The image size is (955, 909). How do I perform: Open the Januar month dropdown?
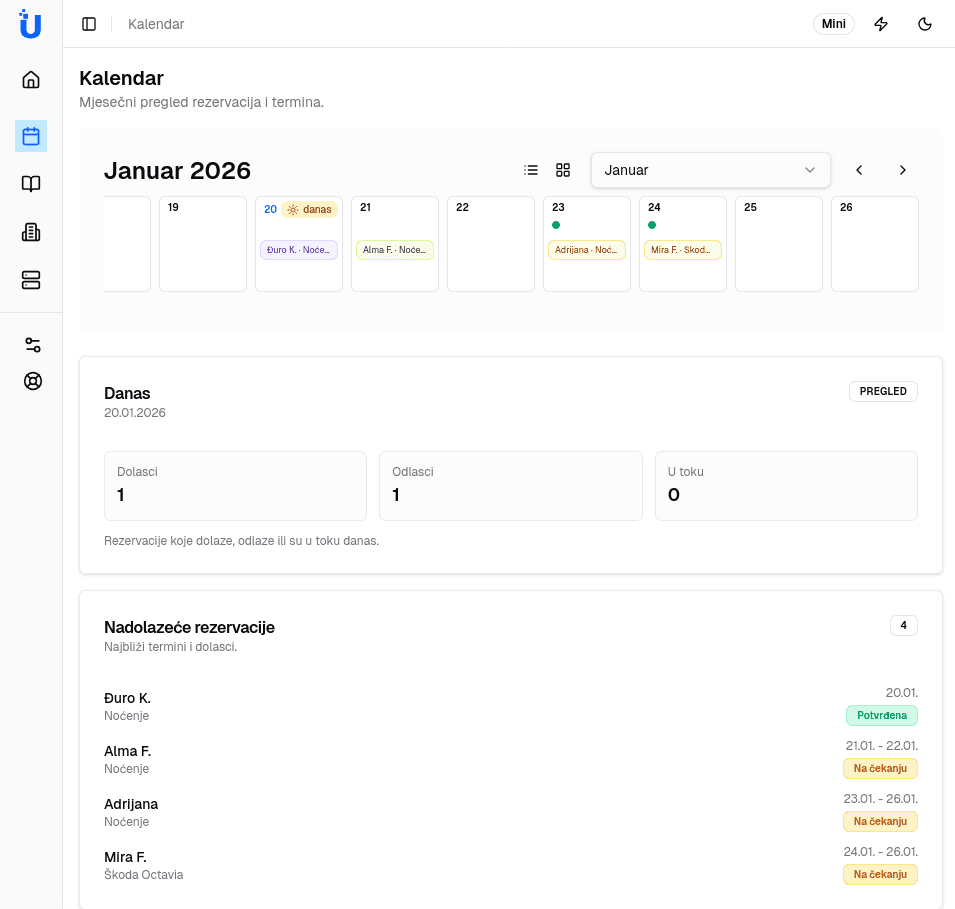710,170
